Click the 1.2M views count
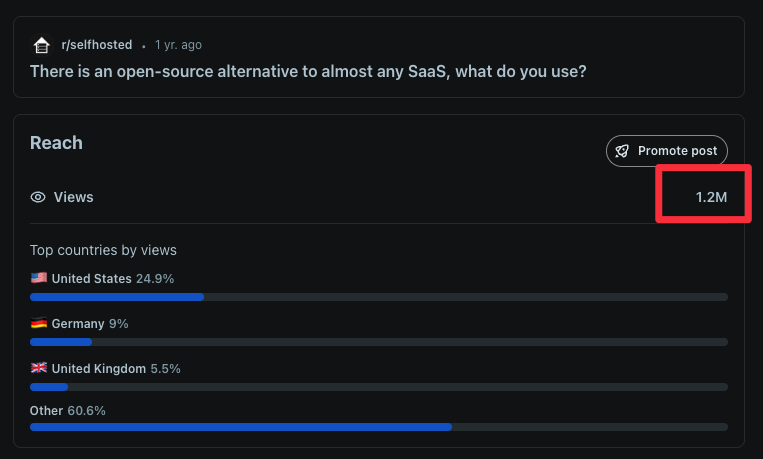Screen dimensions: 763x459 pos(711,197)
